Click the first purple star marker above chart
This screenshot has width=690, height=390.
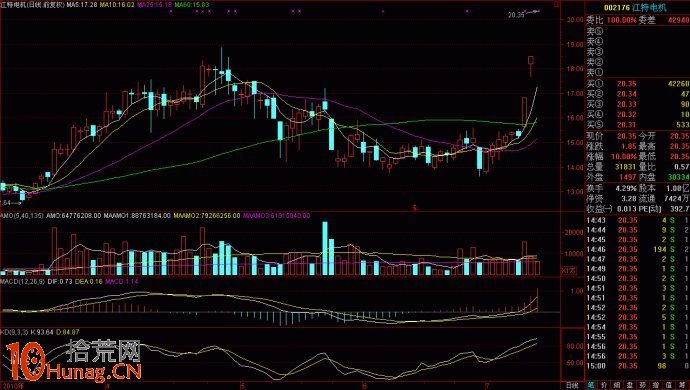pos(171,11)
